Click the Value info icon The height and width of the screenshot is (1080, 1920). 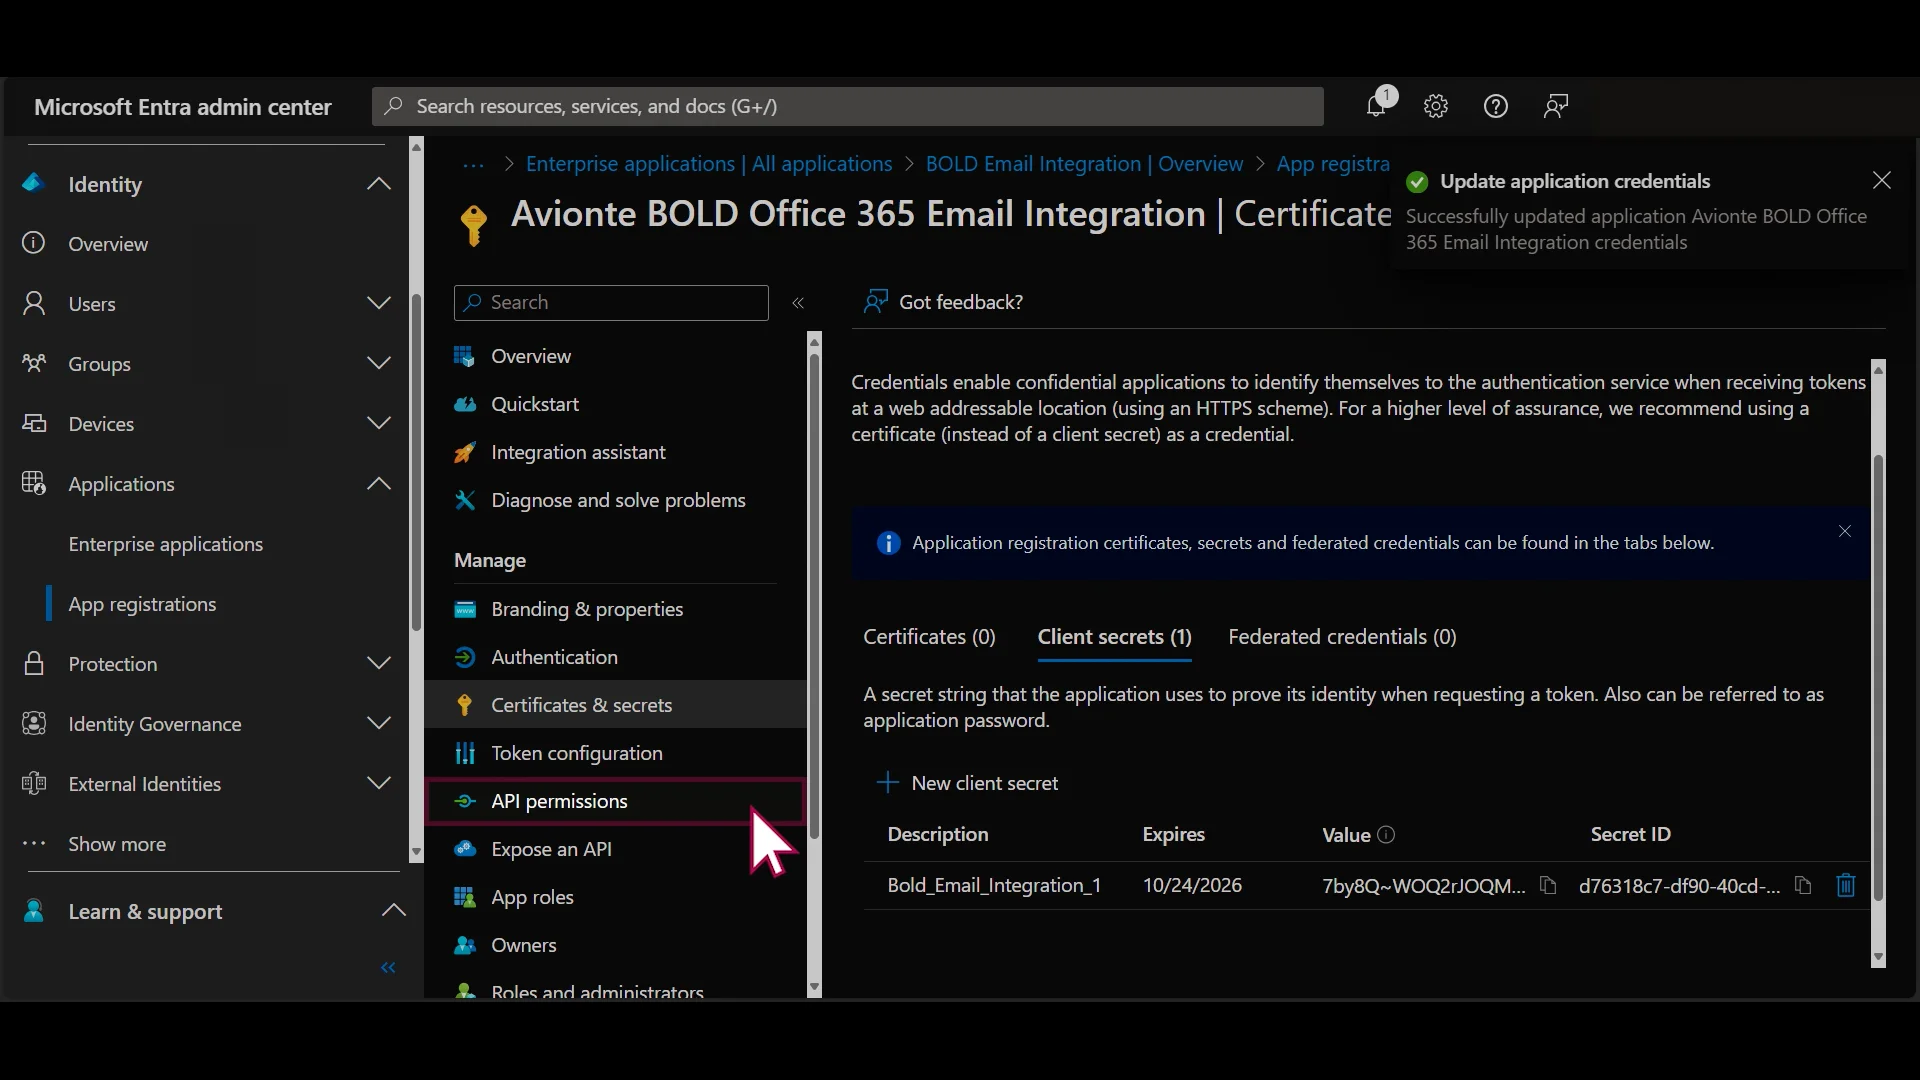(1386, 835)
